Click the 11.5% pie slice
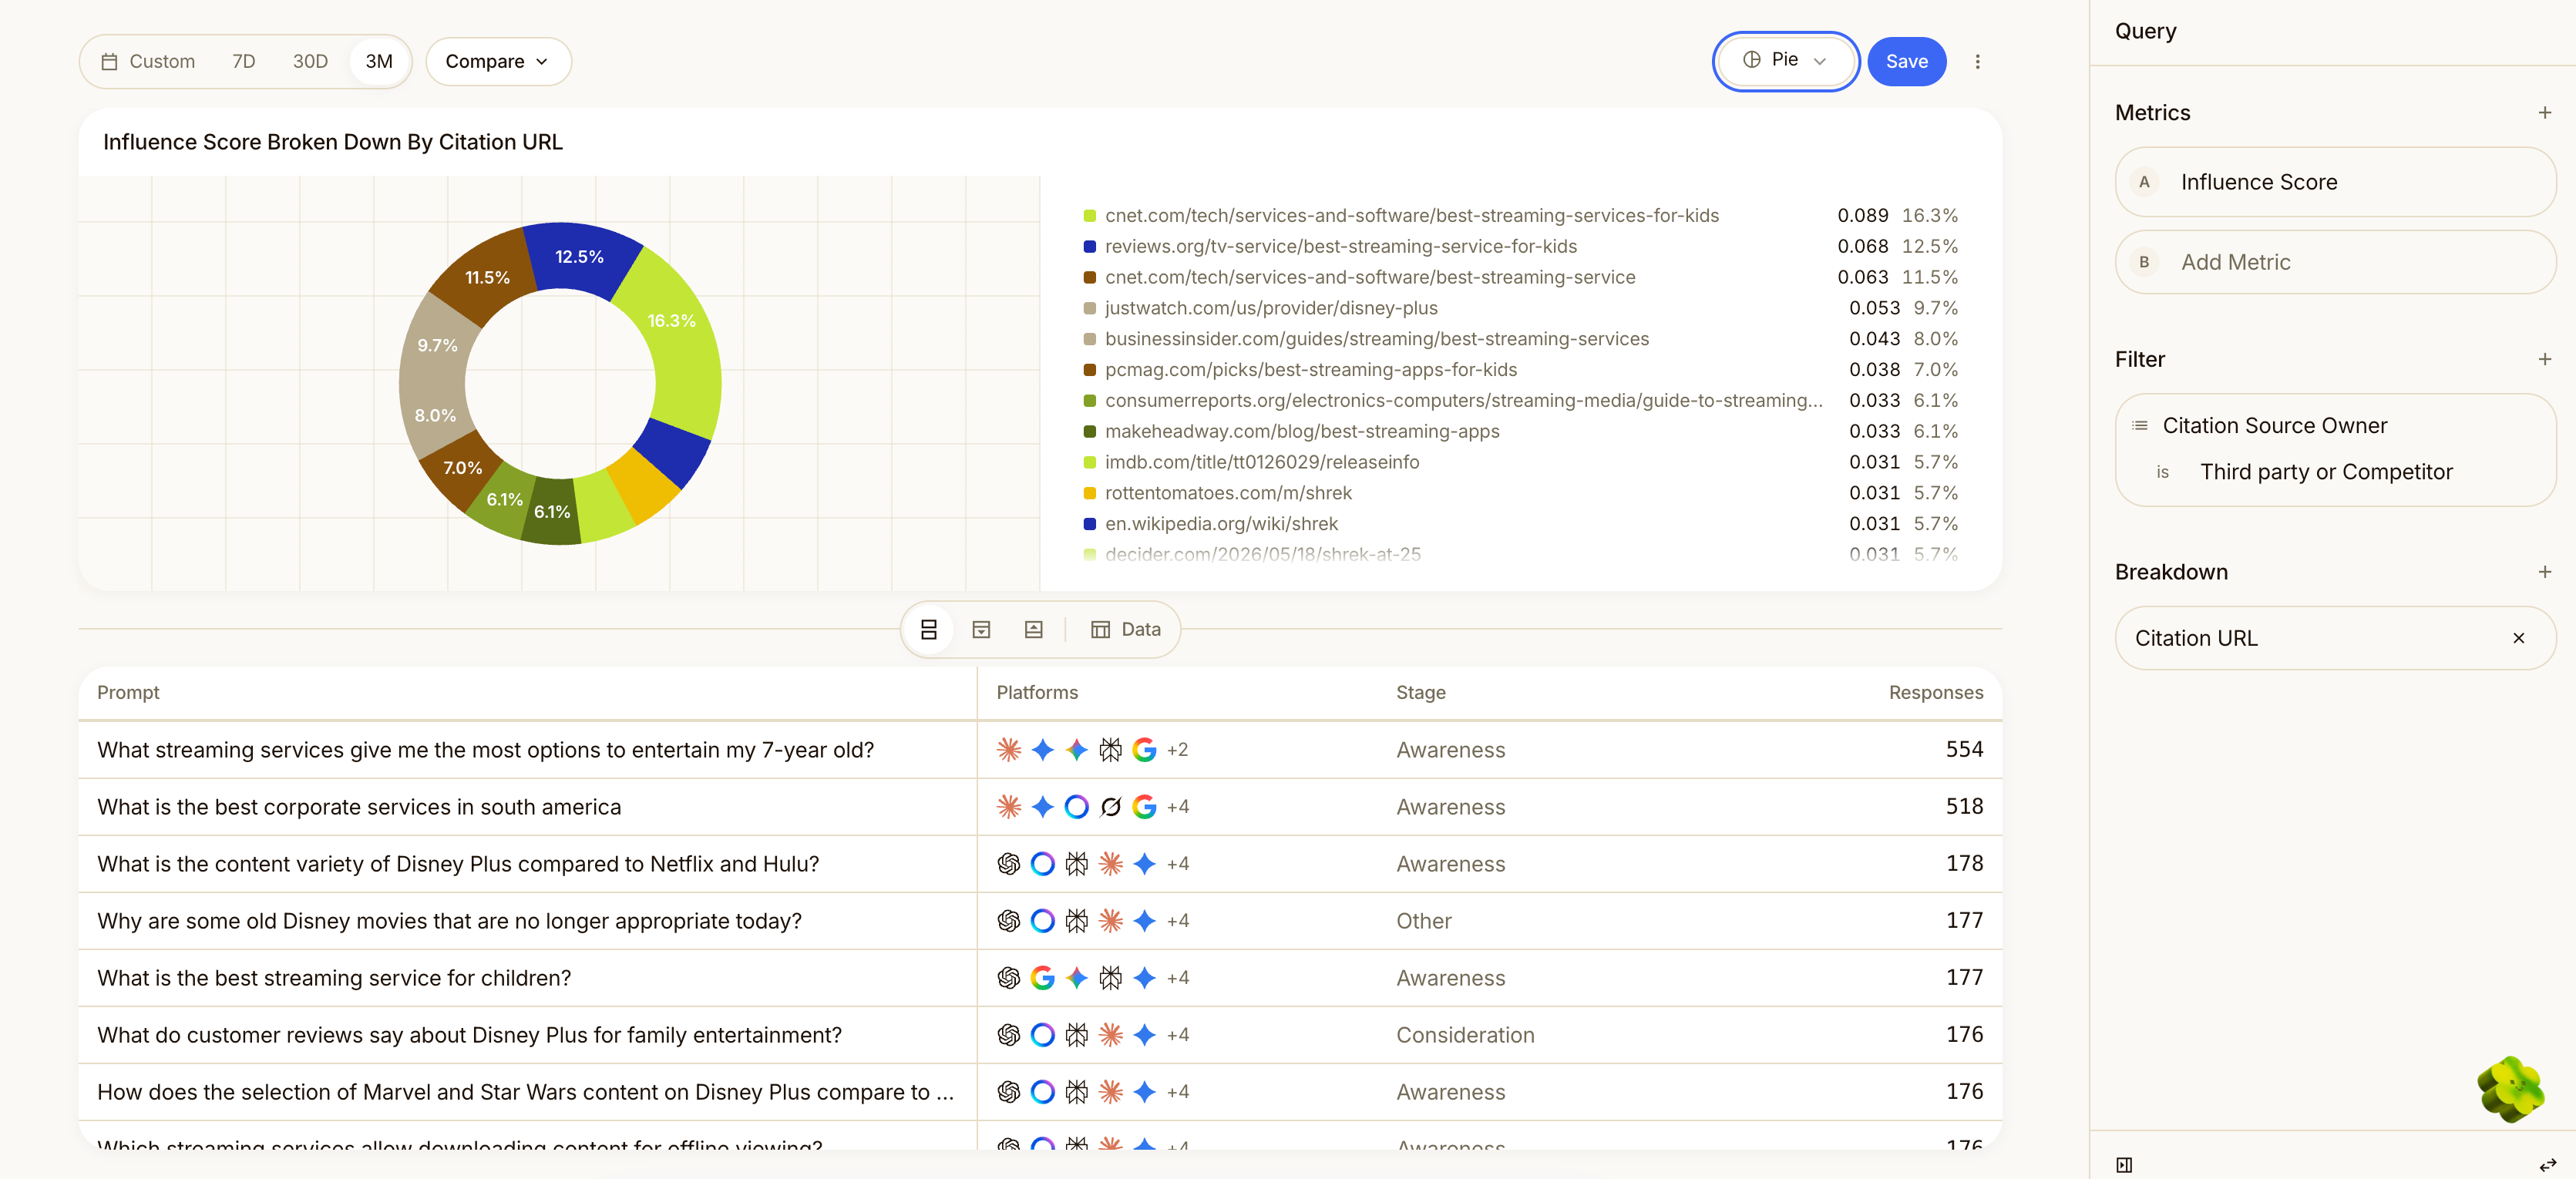 pyautogui.click(x=487, y=277)
